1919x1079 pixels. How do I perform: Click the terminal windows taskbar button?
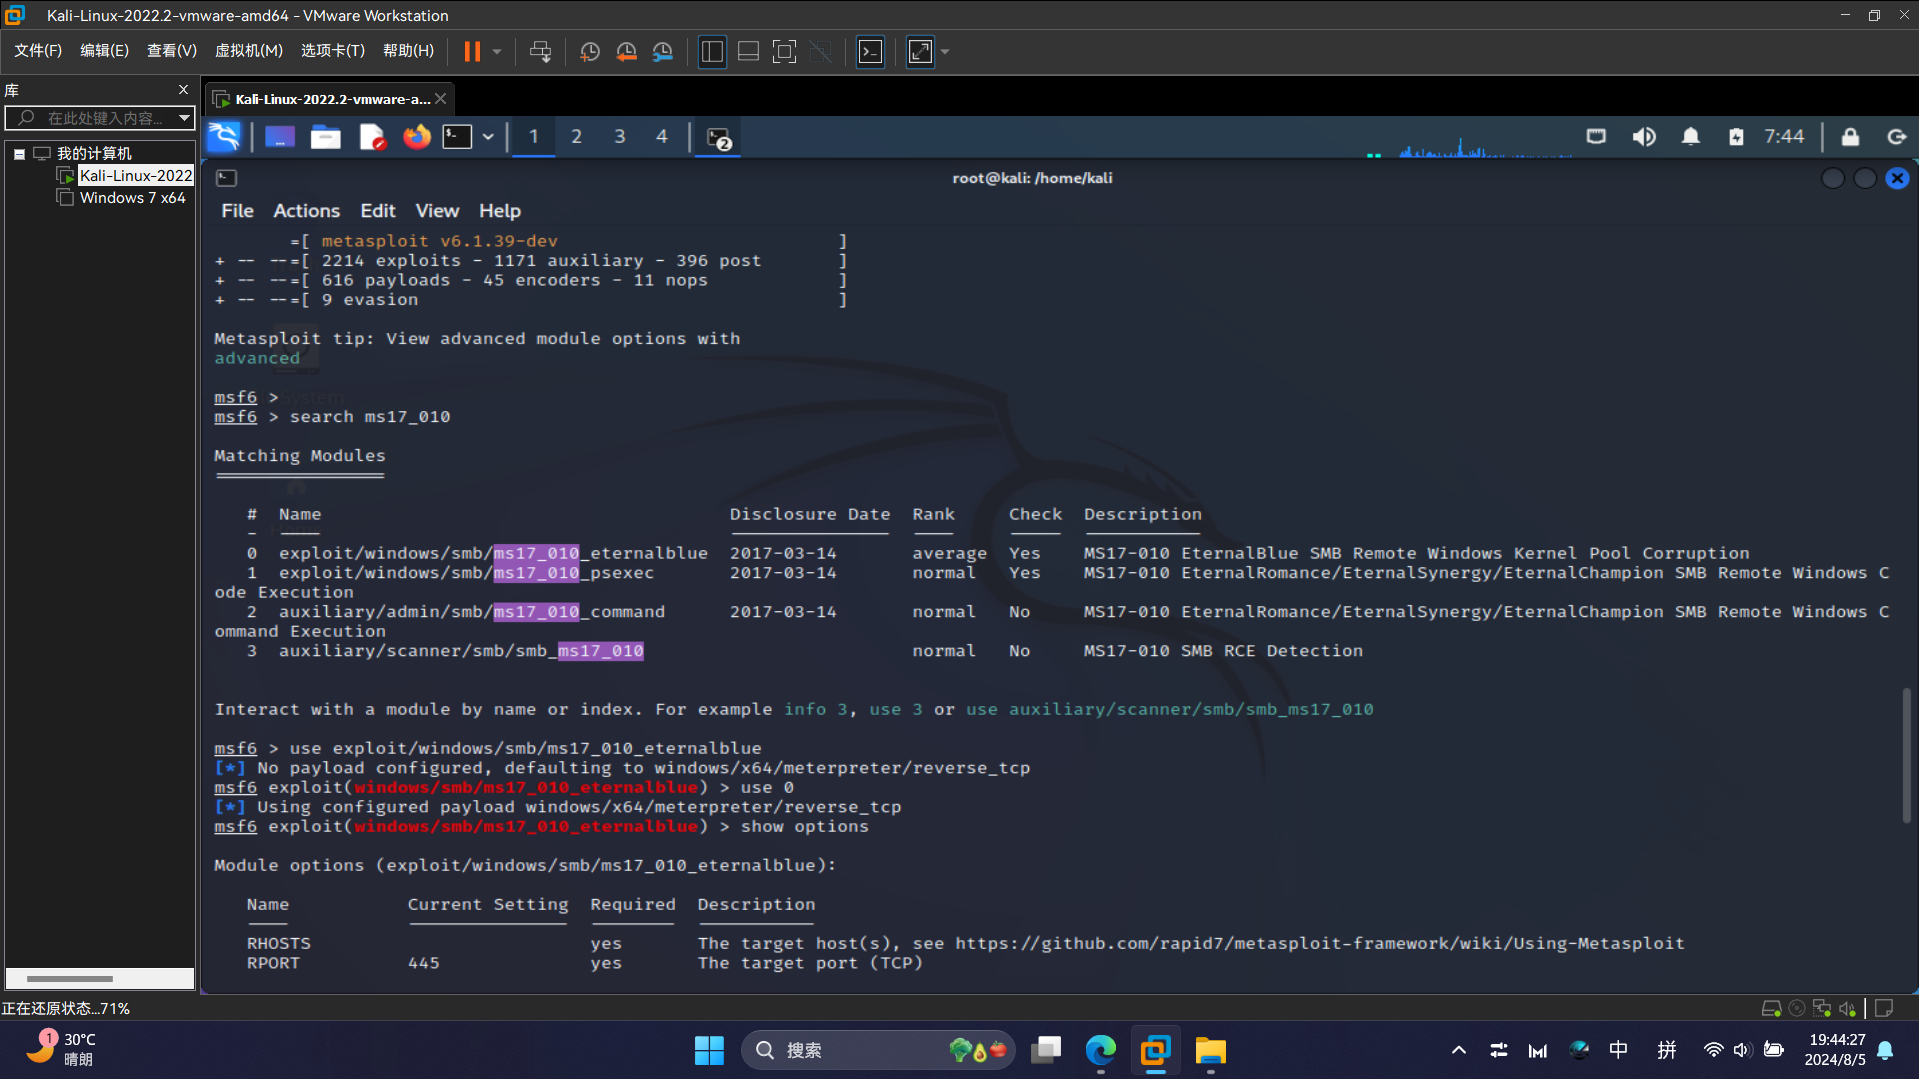719,138
